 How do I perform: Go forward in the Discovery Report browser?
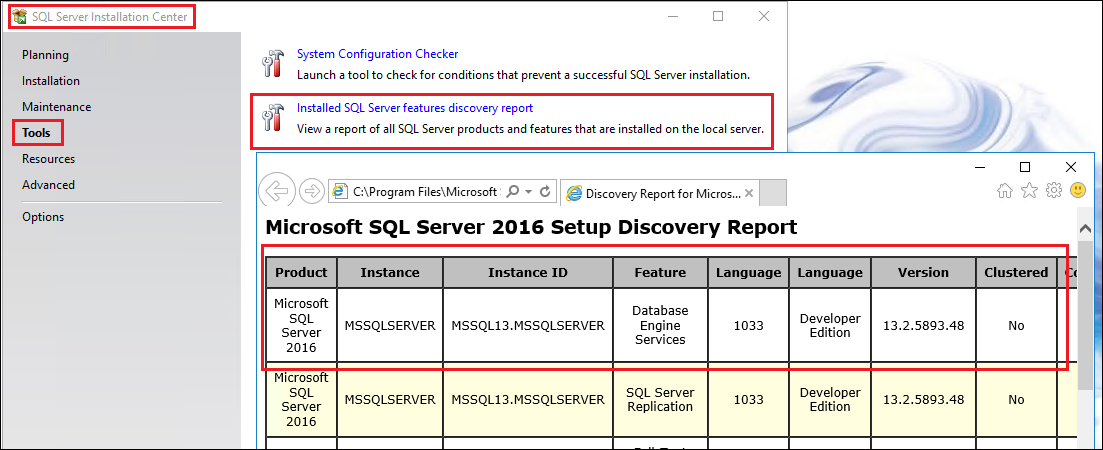(x=311, y=191)
